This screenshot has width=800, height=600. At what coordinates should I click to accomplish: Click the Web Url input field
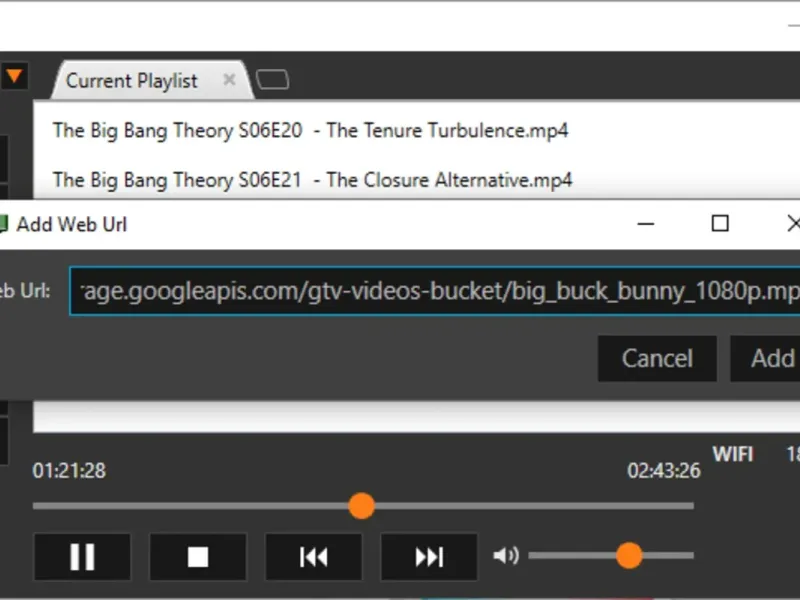click(435, 291)
